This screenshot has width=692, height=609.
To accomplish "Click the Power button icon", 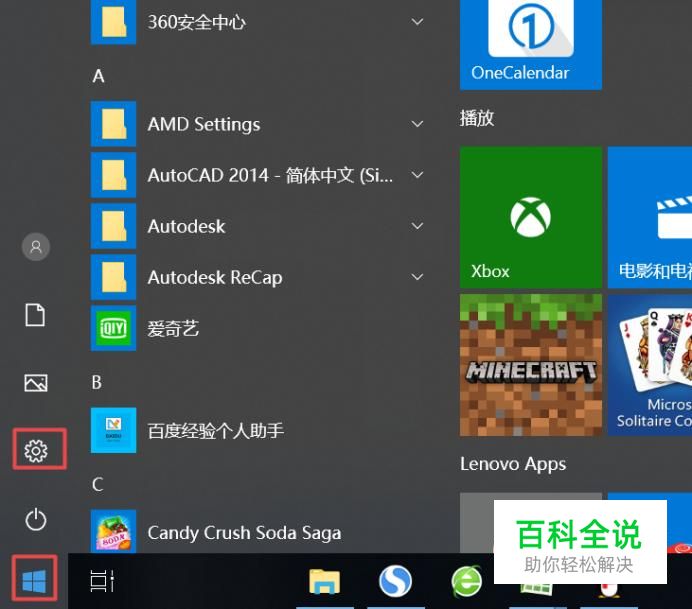I will point(36,519).
